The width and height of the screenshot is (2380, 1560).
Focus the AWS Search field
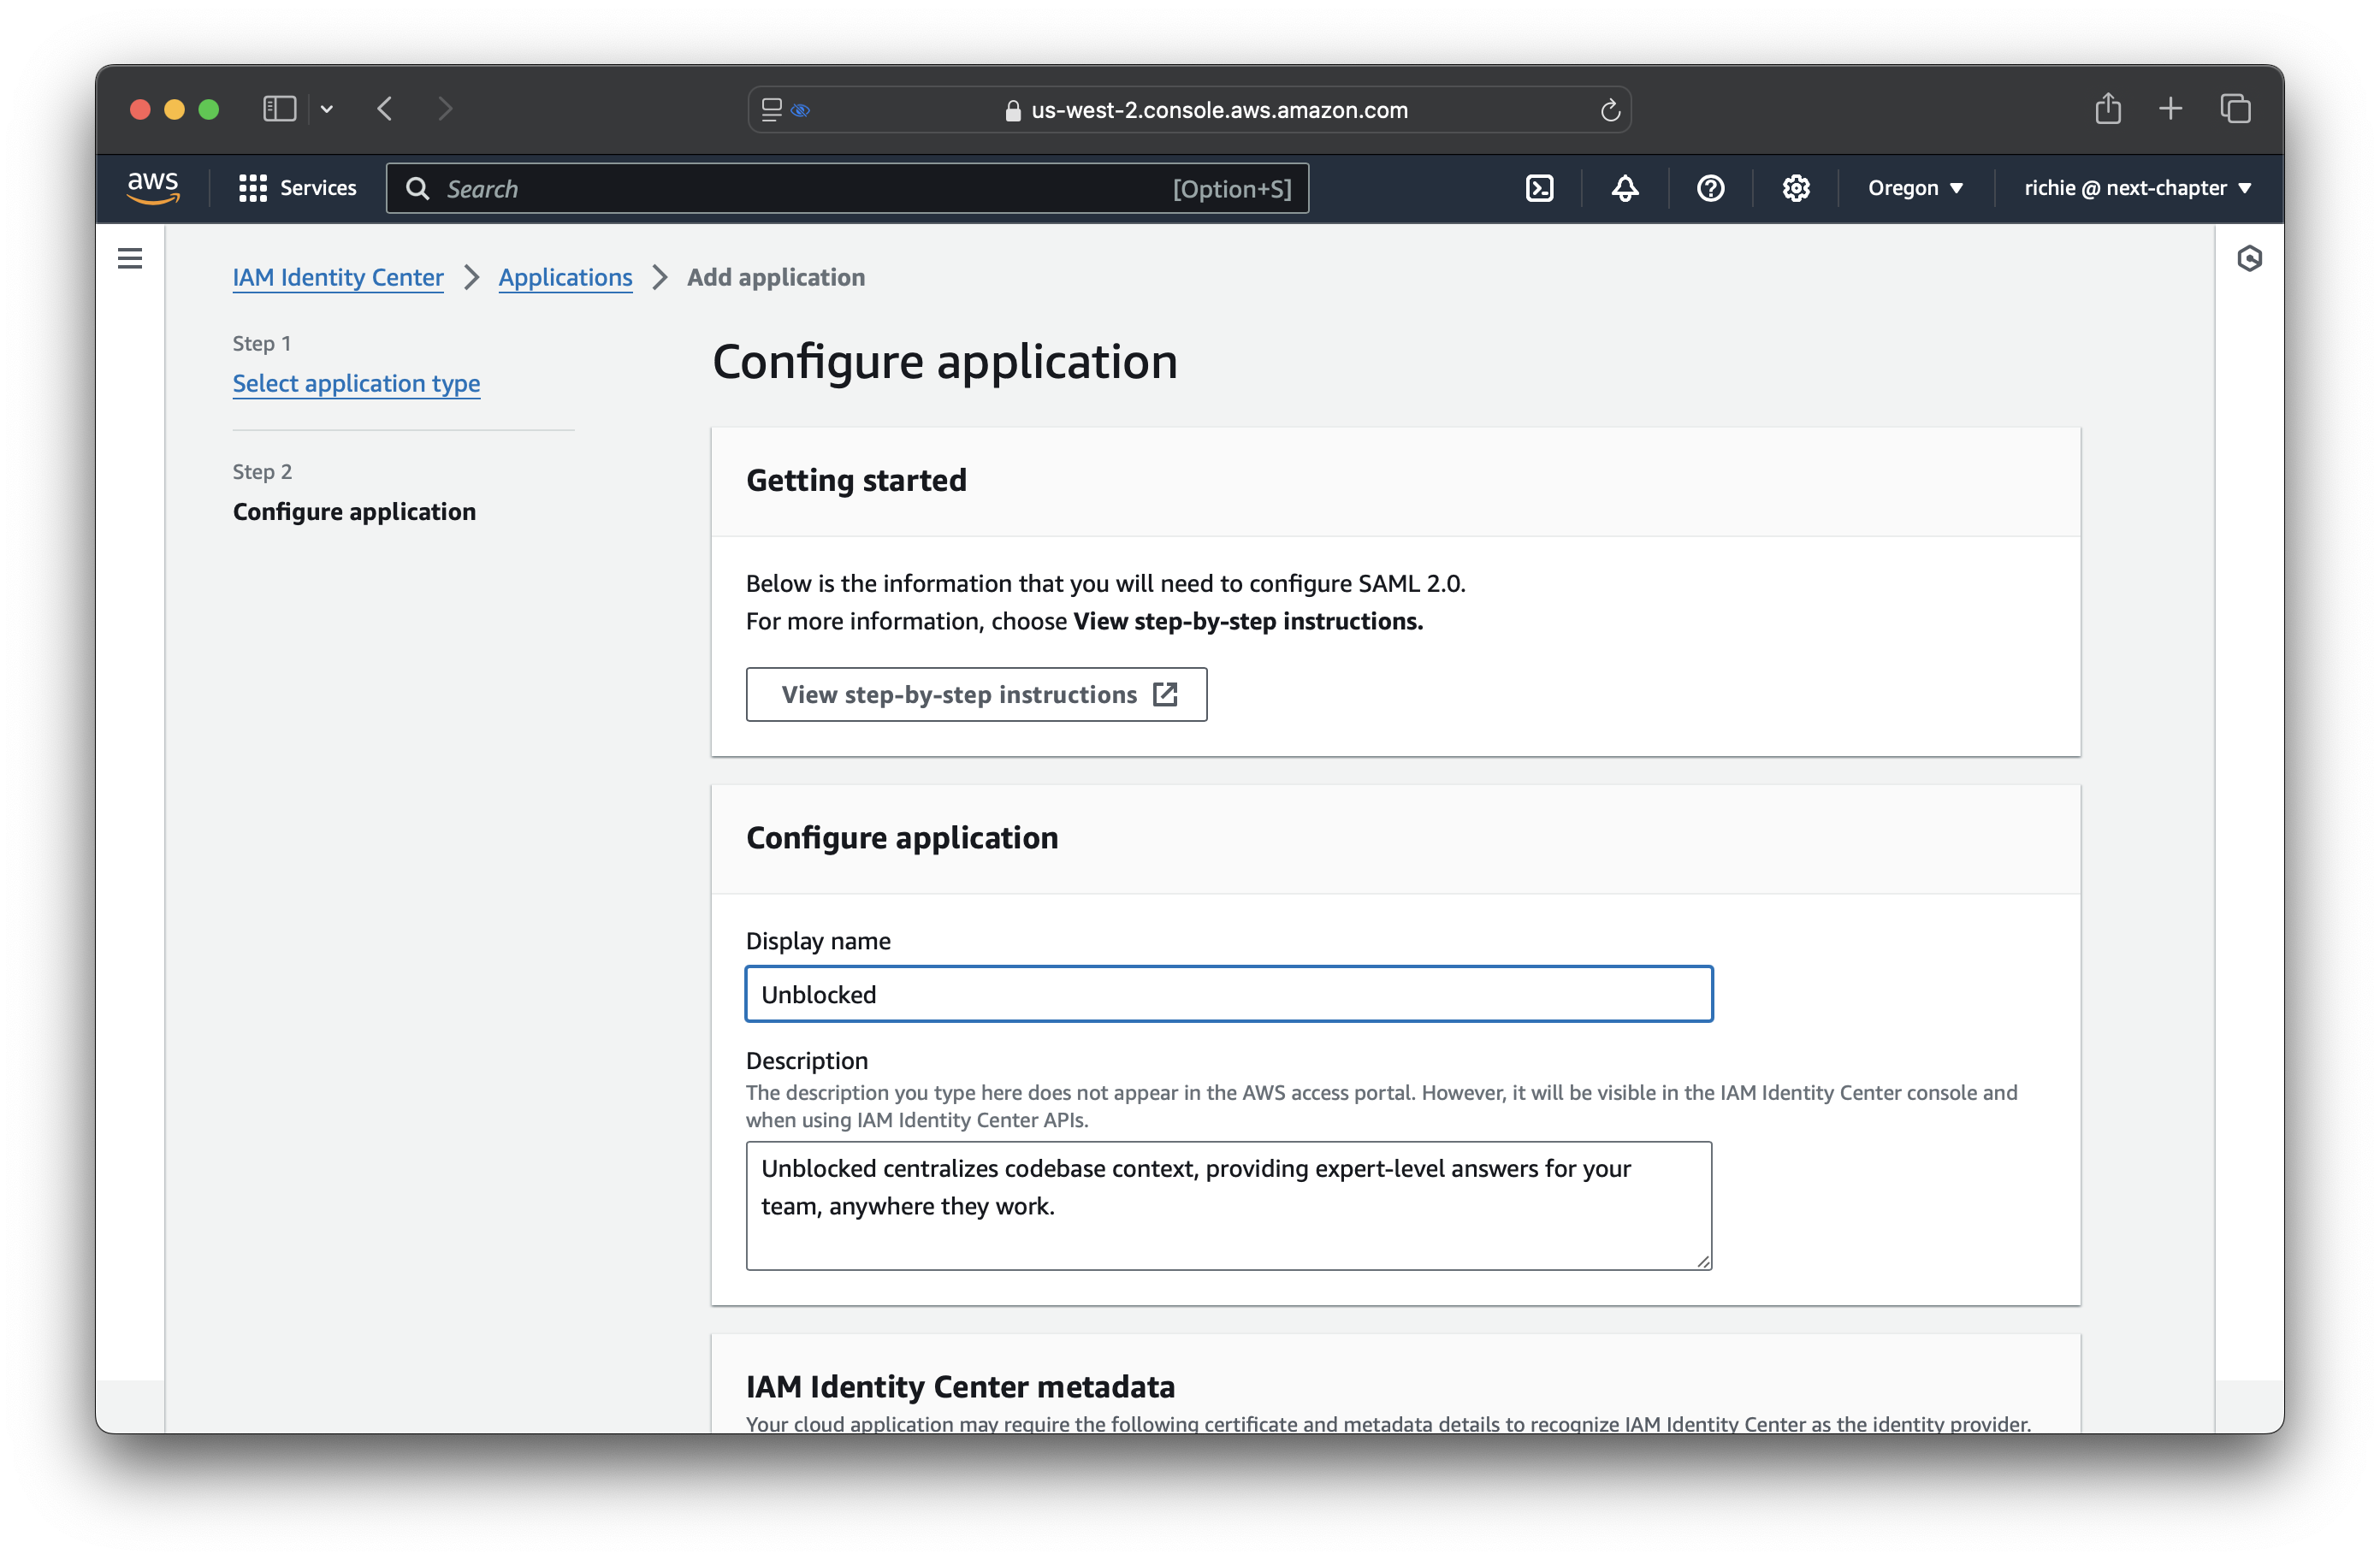click(x=846, y=188)
